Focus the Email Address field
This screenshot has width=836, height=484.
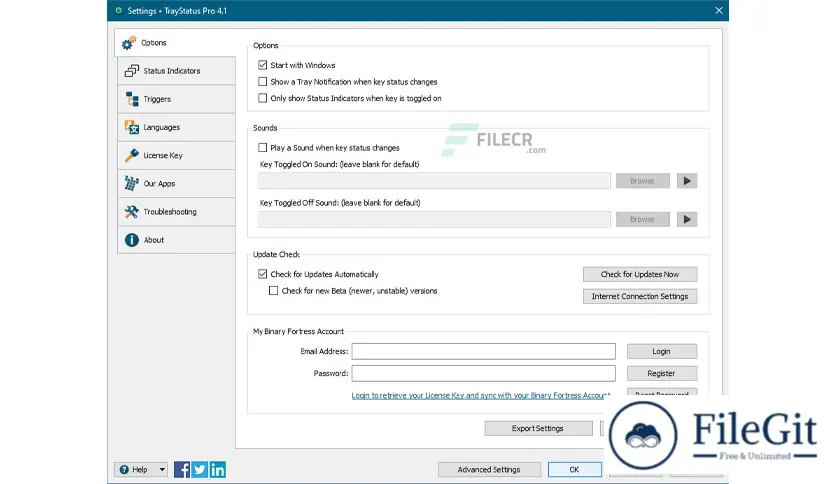[484, 351]
